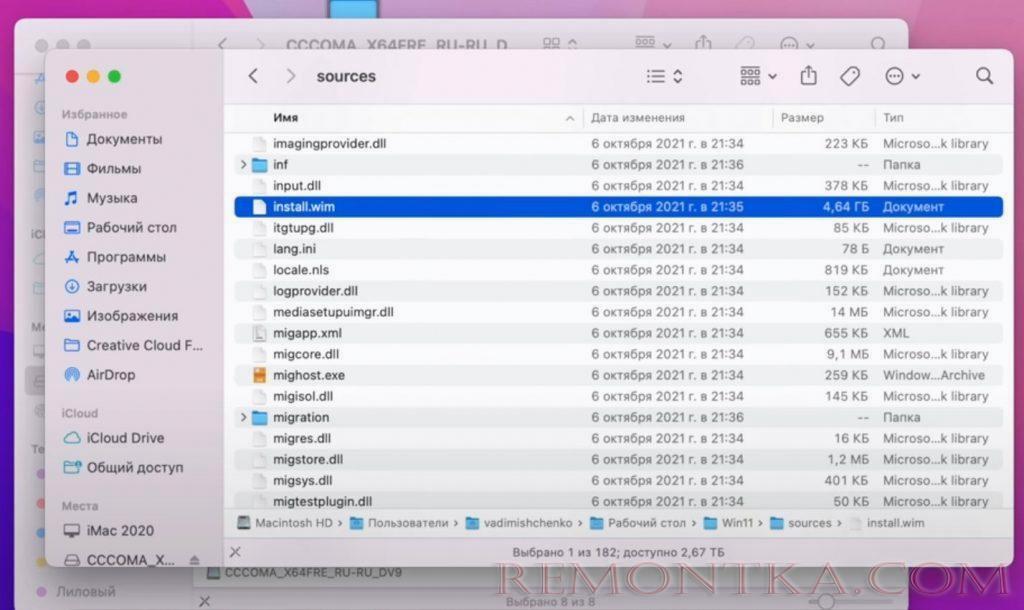
Task: Click the Share icon in the toolbar
Action: click(x=808, y=76)
